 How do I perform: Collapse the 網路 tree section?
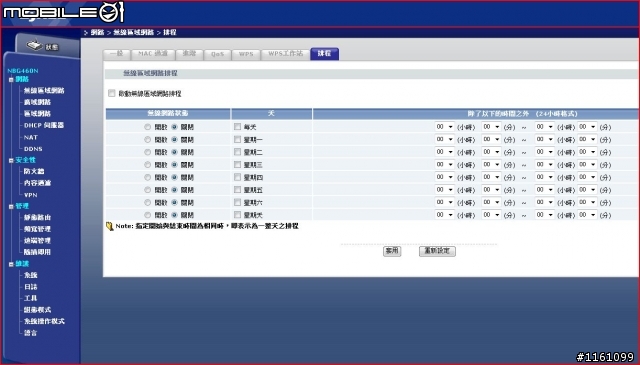point(11,80)
